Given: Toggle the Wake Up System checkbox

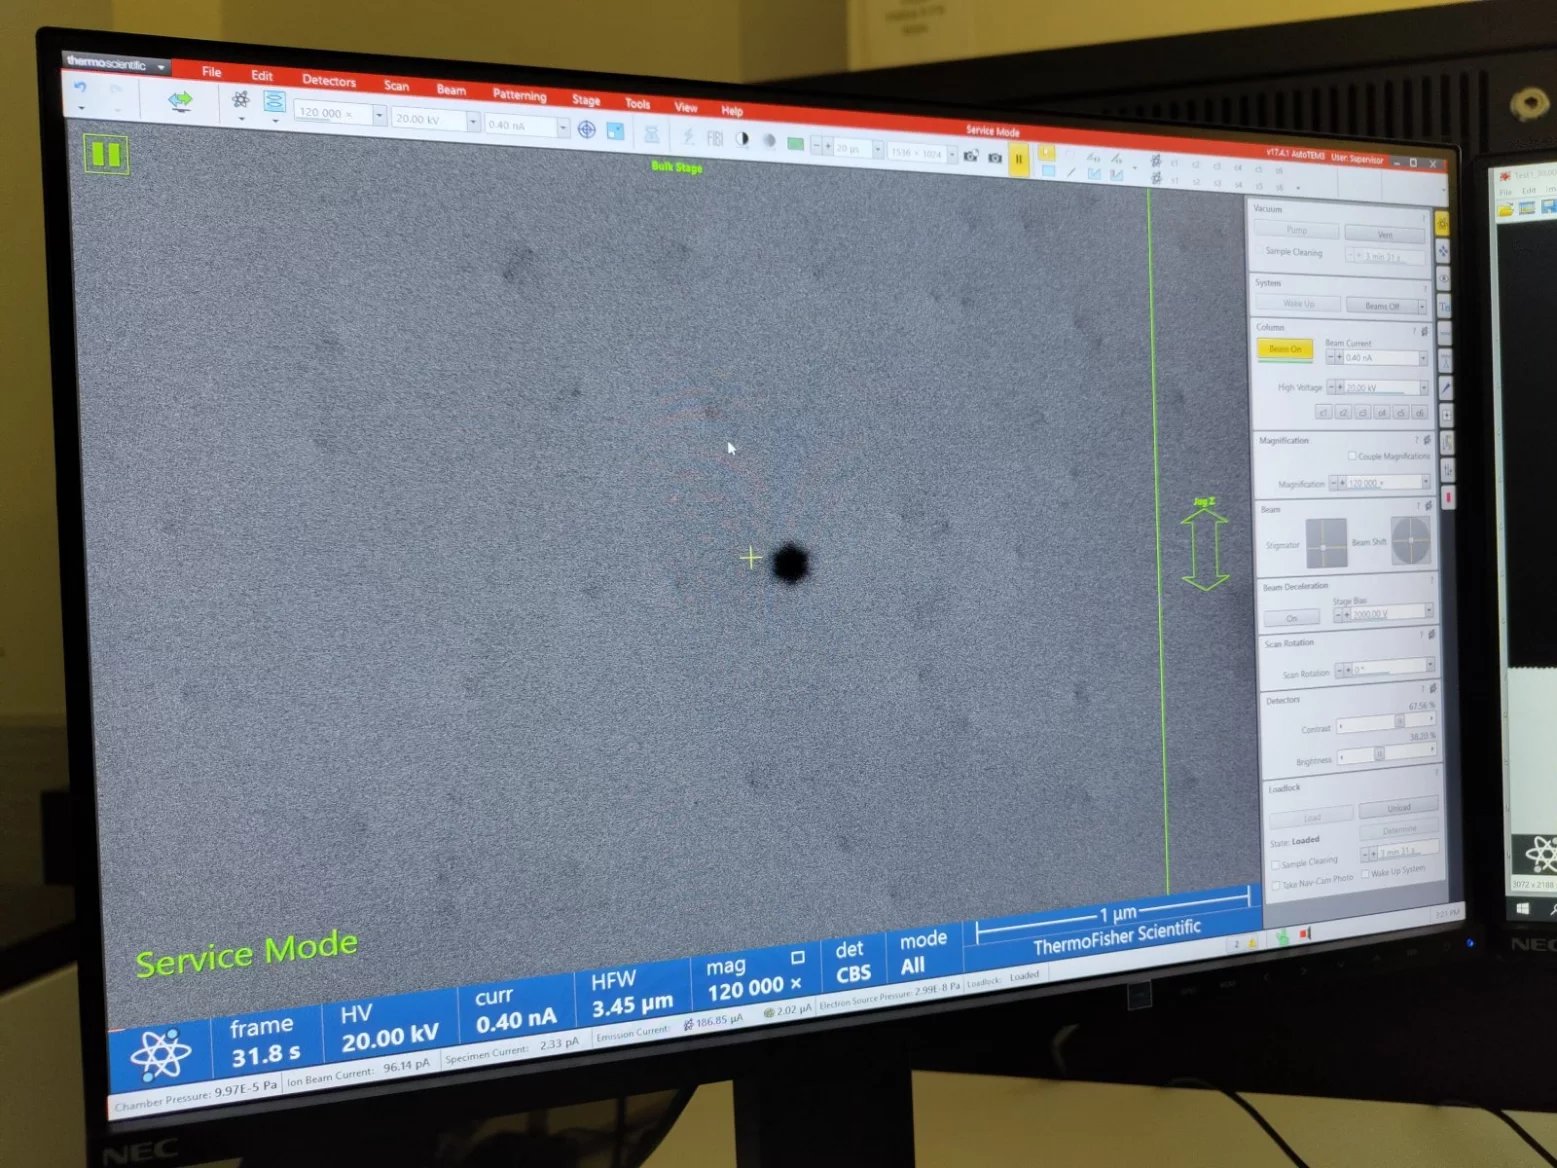Looking at the screenshot, I should (1366, 873).
